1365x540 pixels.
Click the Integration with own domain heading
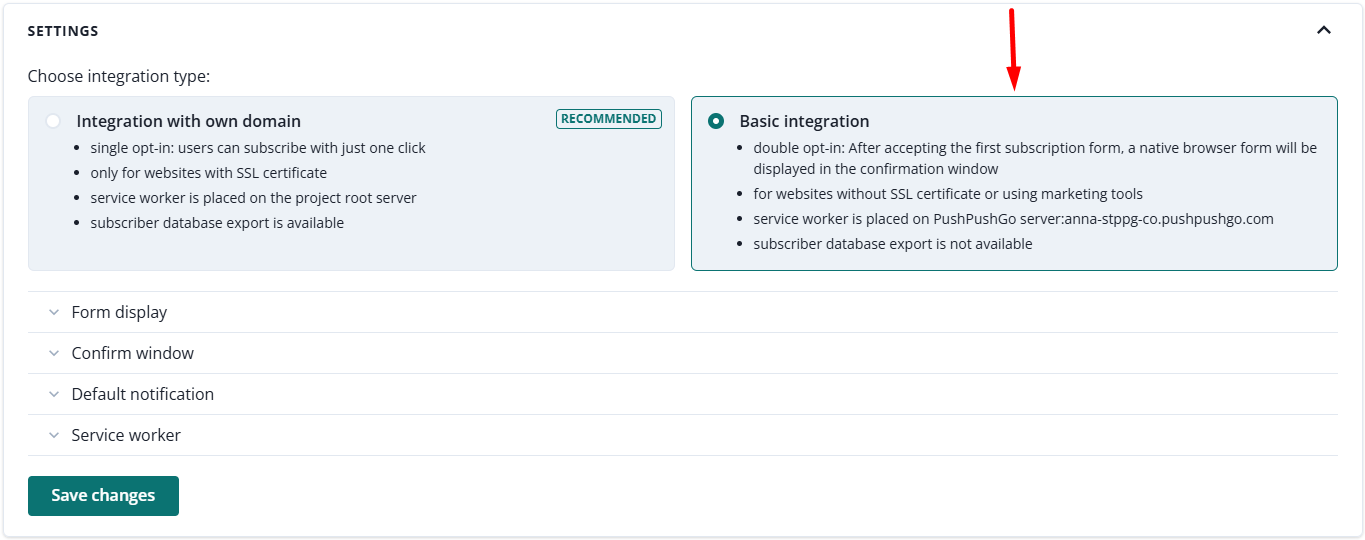click(x=188, y=121)
